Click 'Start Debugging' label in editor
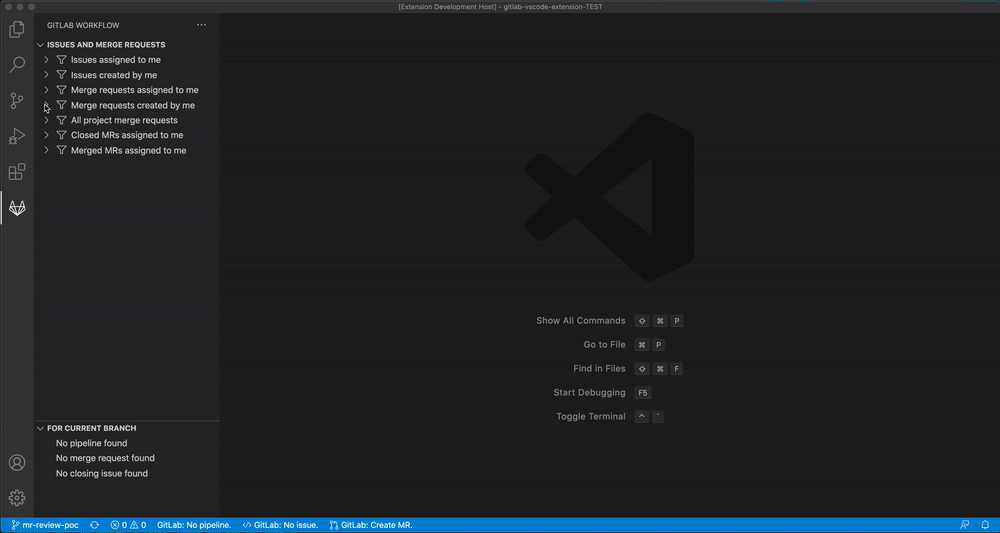The image size is (1000, 533). (590, 393)
